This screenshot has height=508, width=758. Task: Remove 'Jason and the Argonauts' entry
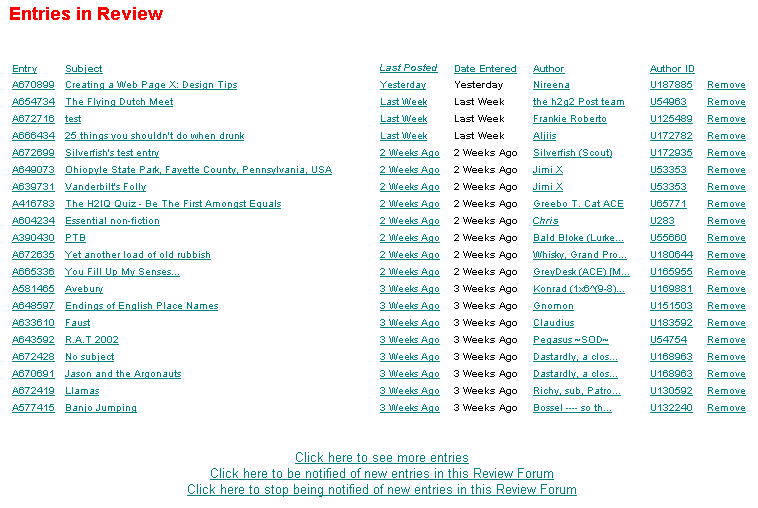(726, 374)
